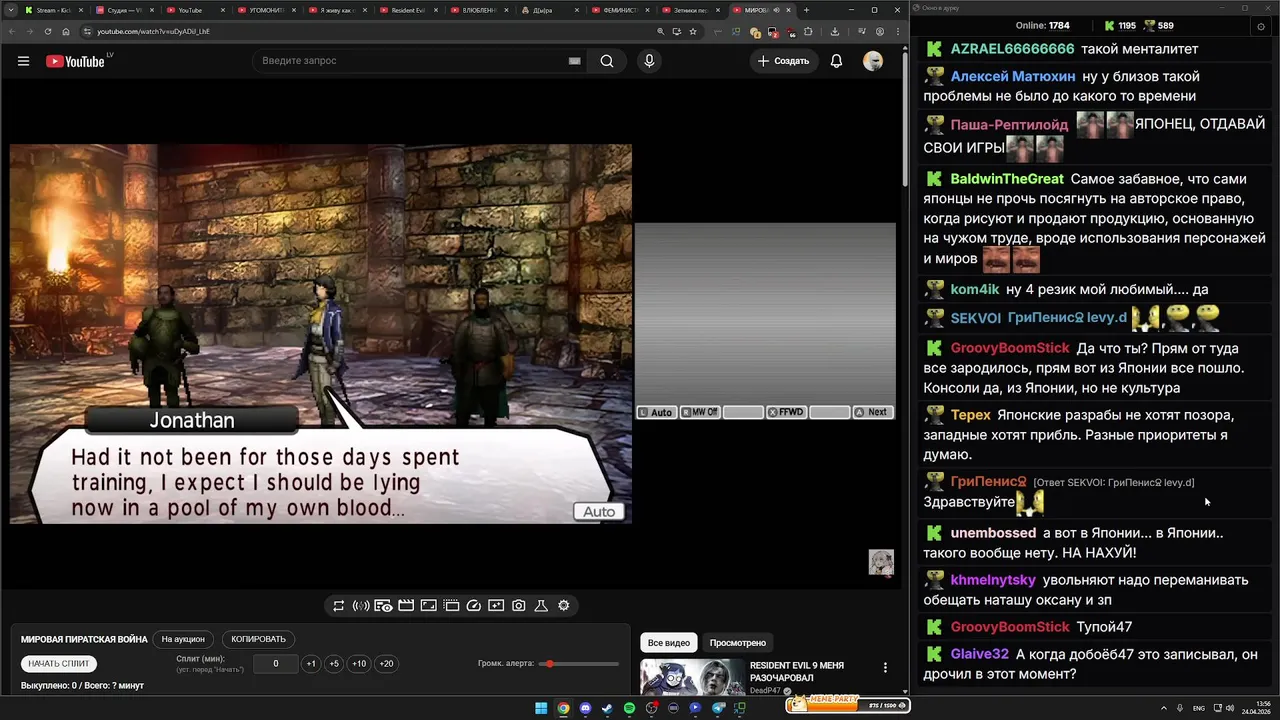The width and height of the screenshot is (1280, 720).
Task: Go back with Chrome's back arrow
Action: (11, 31)
